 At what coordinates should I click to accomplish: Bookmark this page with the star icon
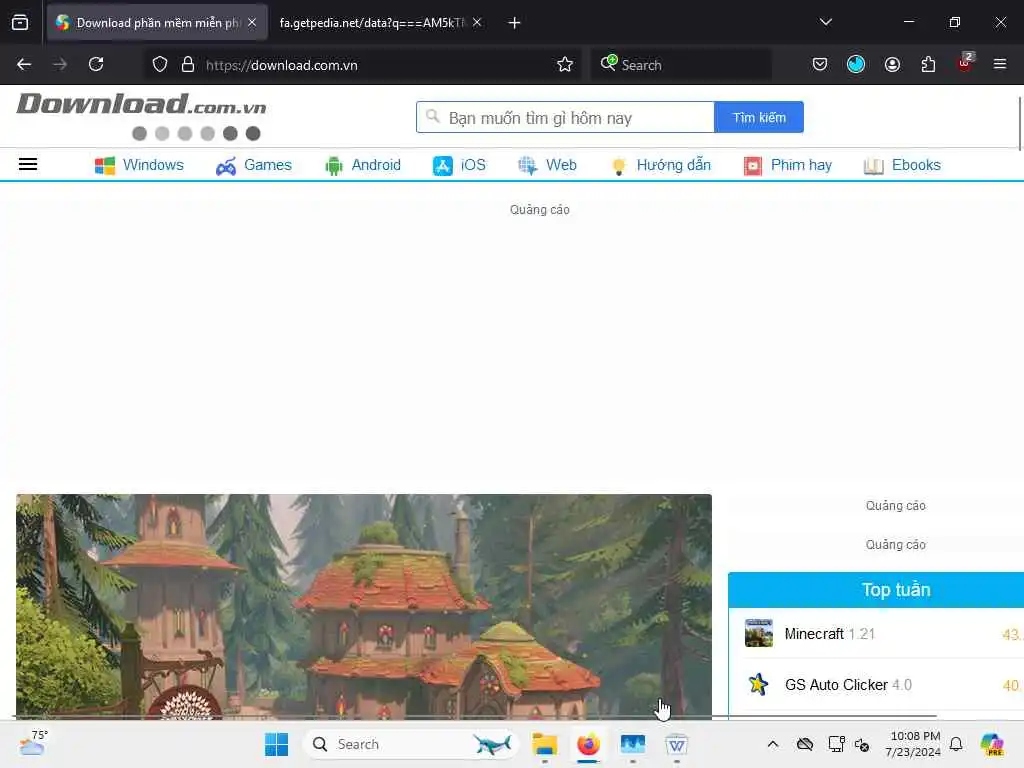click(565, 65)
